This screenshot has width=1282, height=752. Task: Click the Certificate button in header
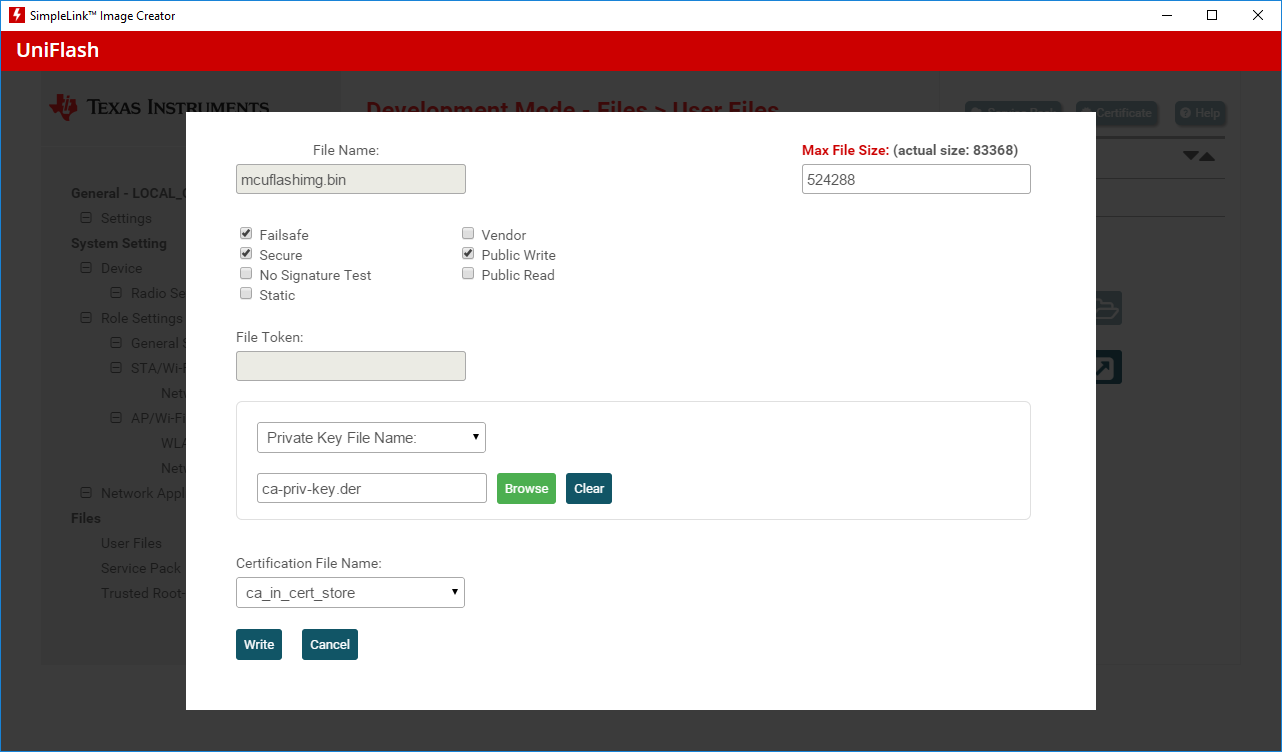click(x=1117, y=113)
